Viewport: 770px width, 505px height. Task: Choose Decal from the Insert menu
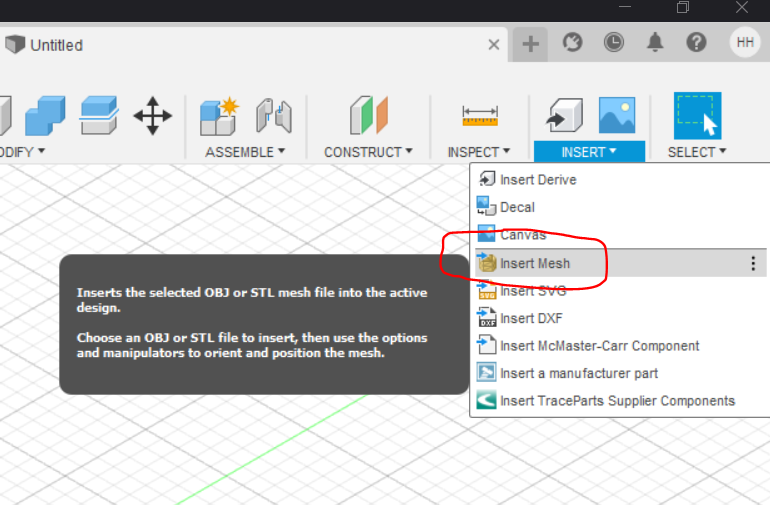pyautogui.click(x=621, y=207)
